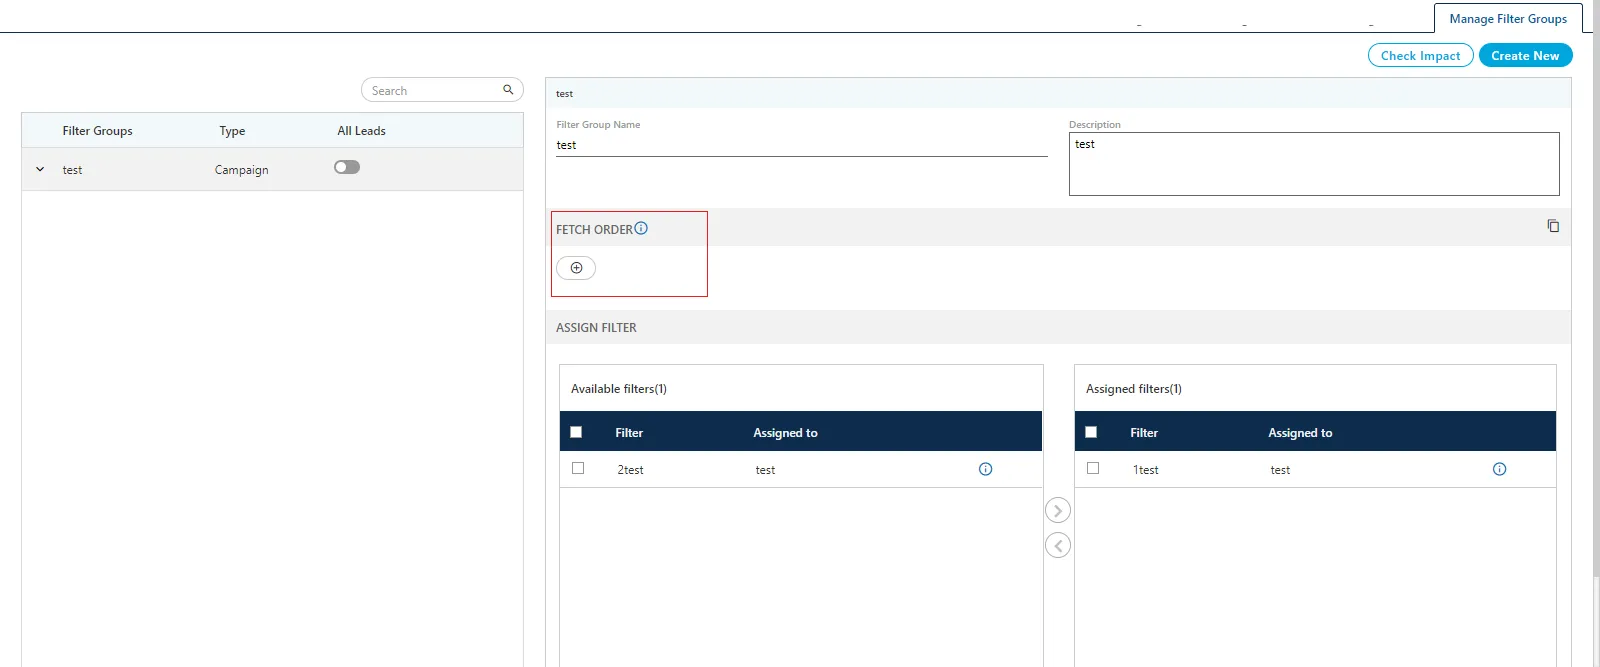Screen dimensions: 1600x667
Task: Select all assigned filters checkbox
Action: [1091, 432]
